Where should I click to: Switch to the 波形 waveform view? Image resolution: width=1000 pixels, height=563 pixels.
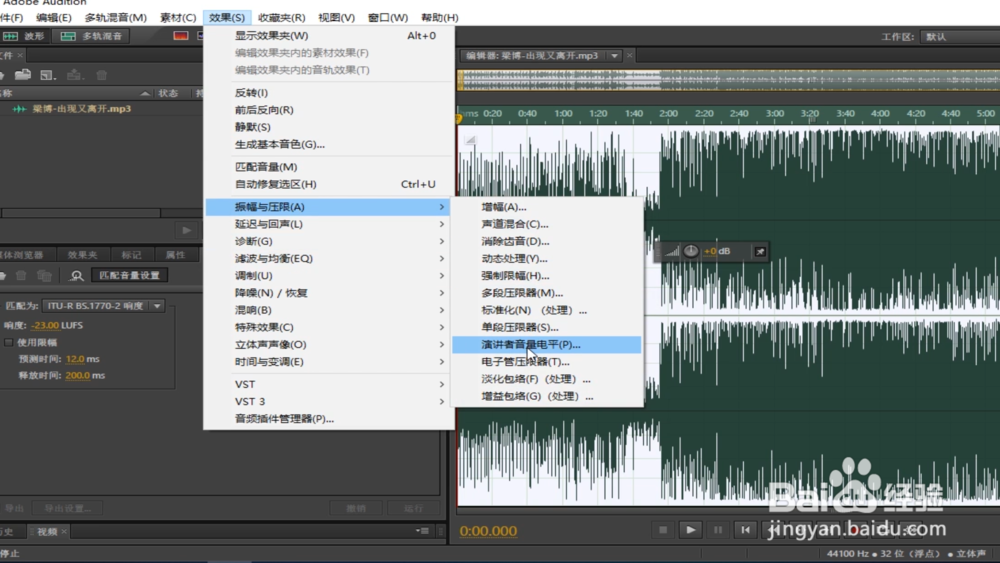[24, 36]
